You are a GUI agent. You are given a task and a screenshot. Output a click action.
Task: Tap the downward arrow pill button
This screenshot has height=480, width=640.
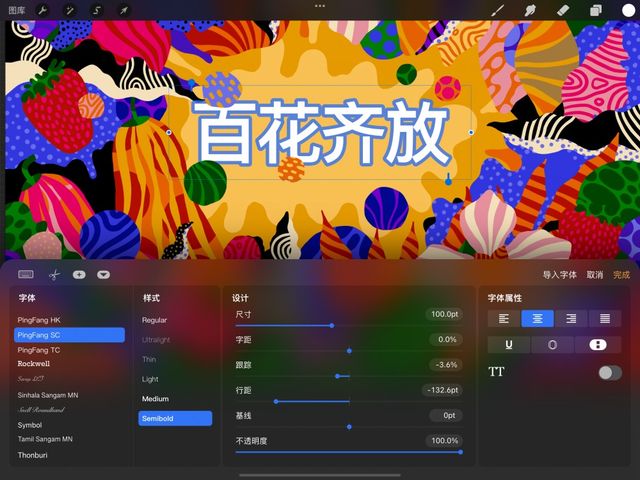(104, 275)
